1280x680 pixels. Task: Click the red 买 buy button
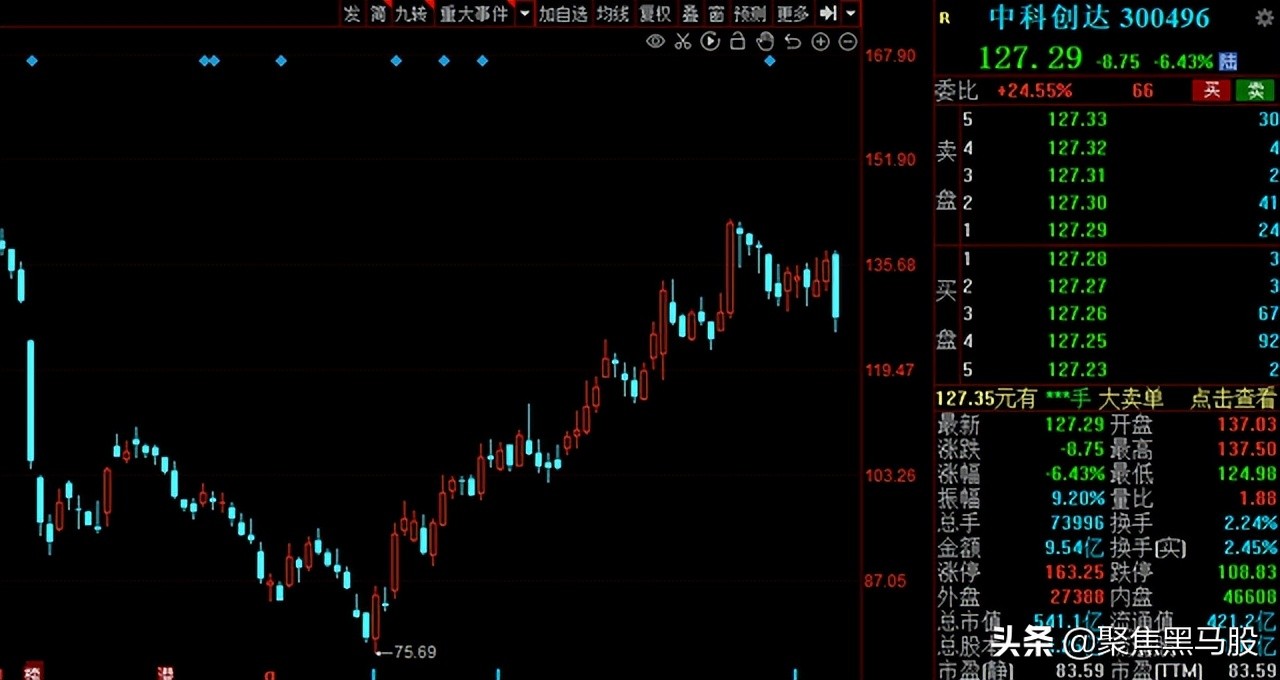coord(1211,90)
